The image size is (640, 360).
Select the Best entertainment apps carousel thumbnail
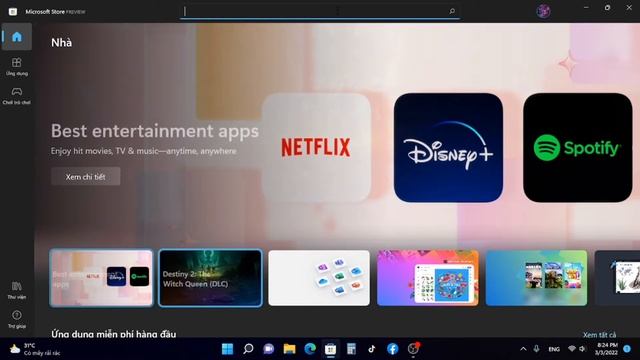coord(101,278)
